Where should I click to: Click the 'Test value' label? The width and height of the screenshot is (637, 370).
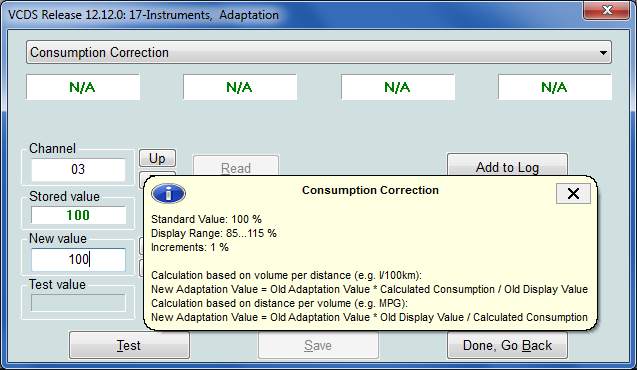coord(57,284)
